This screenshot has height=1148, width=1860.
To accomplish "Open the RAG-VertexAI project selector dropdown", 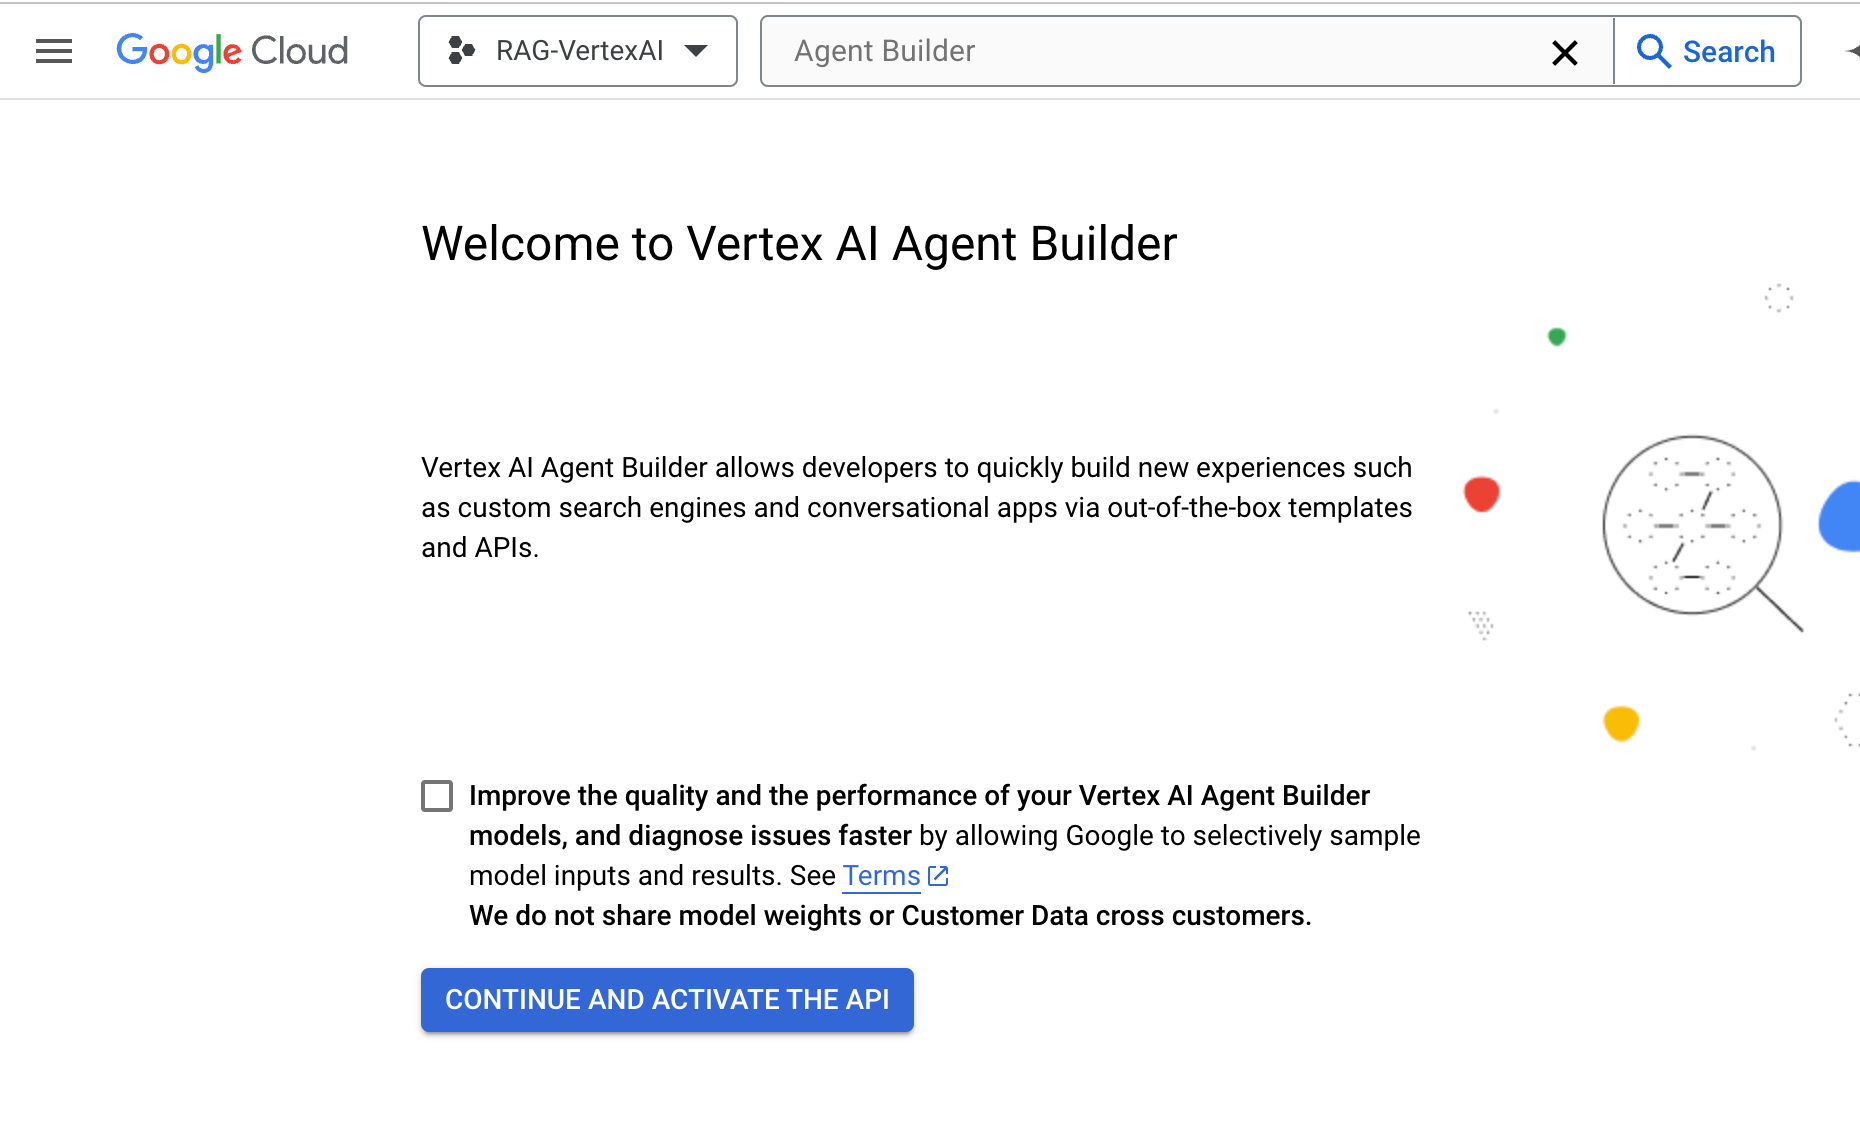I will click(x=578, y=51).
